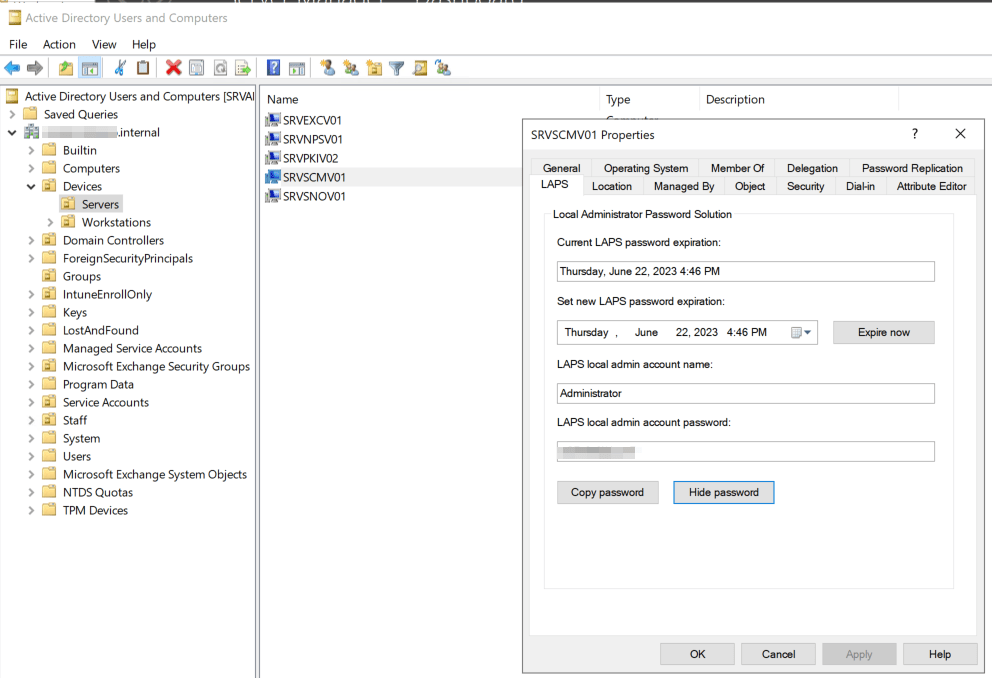The height and width of the screenshot is (678, 992).
Task: Collapse the Devices container
Action: (31, 185)
